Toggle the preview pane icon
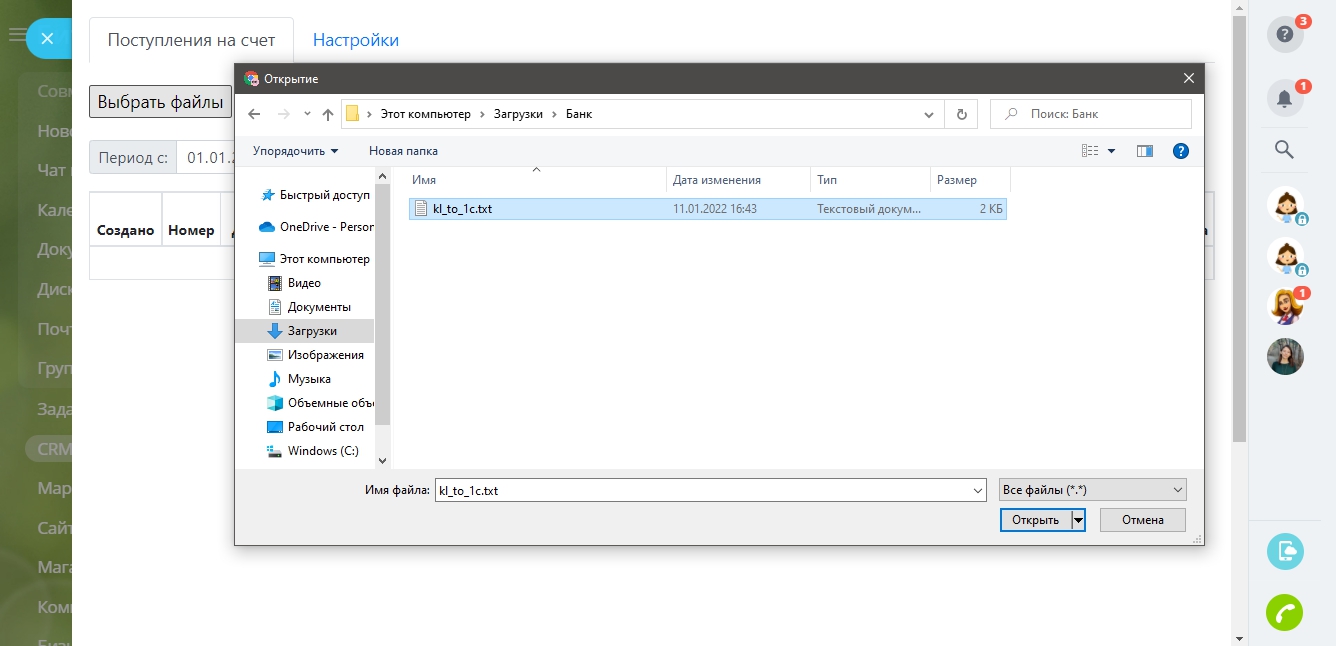1336x646 pixels. coord(1145,151)
